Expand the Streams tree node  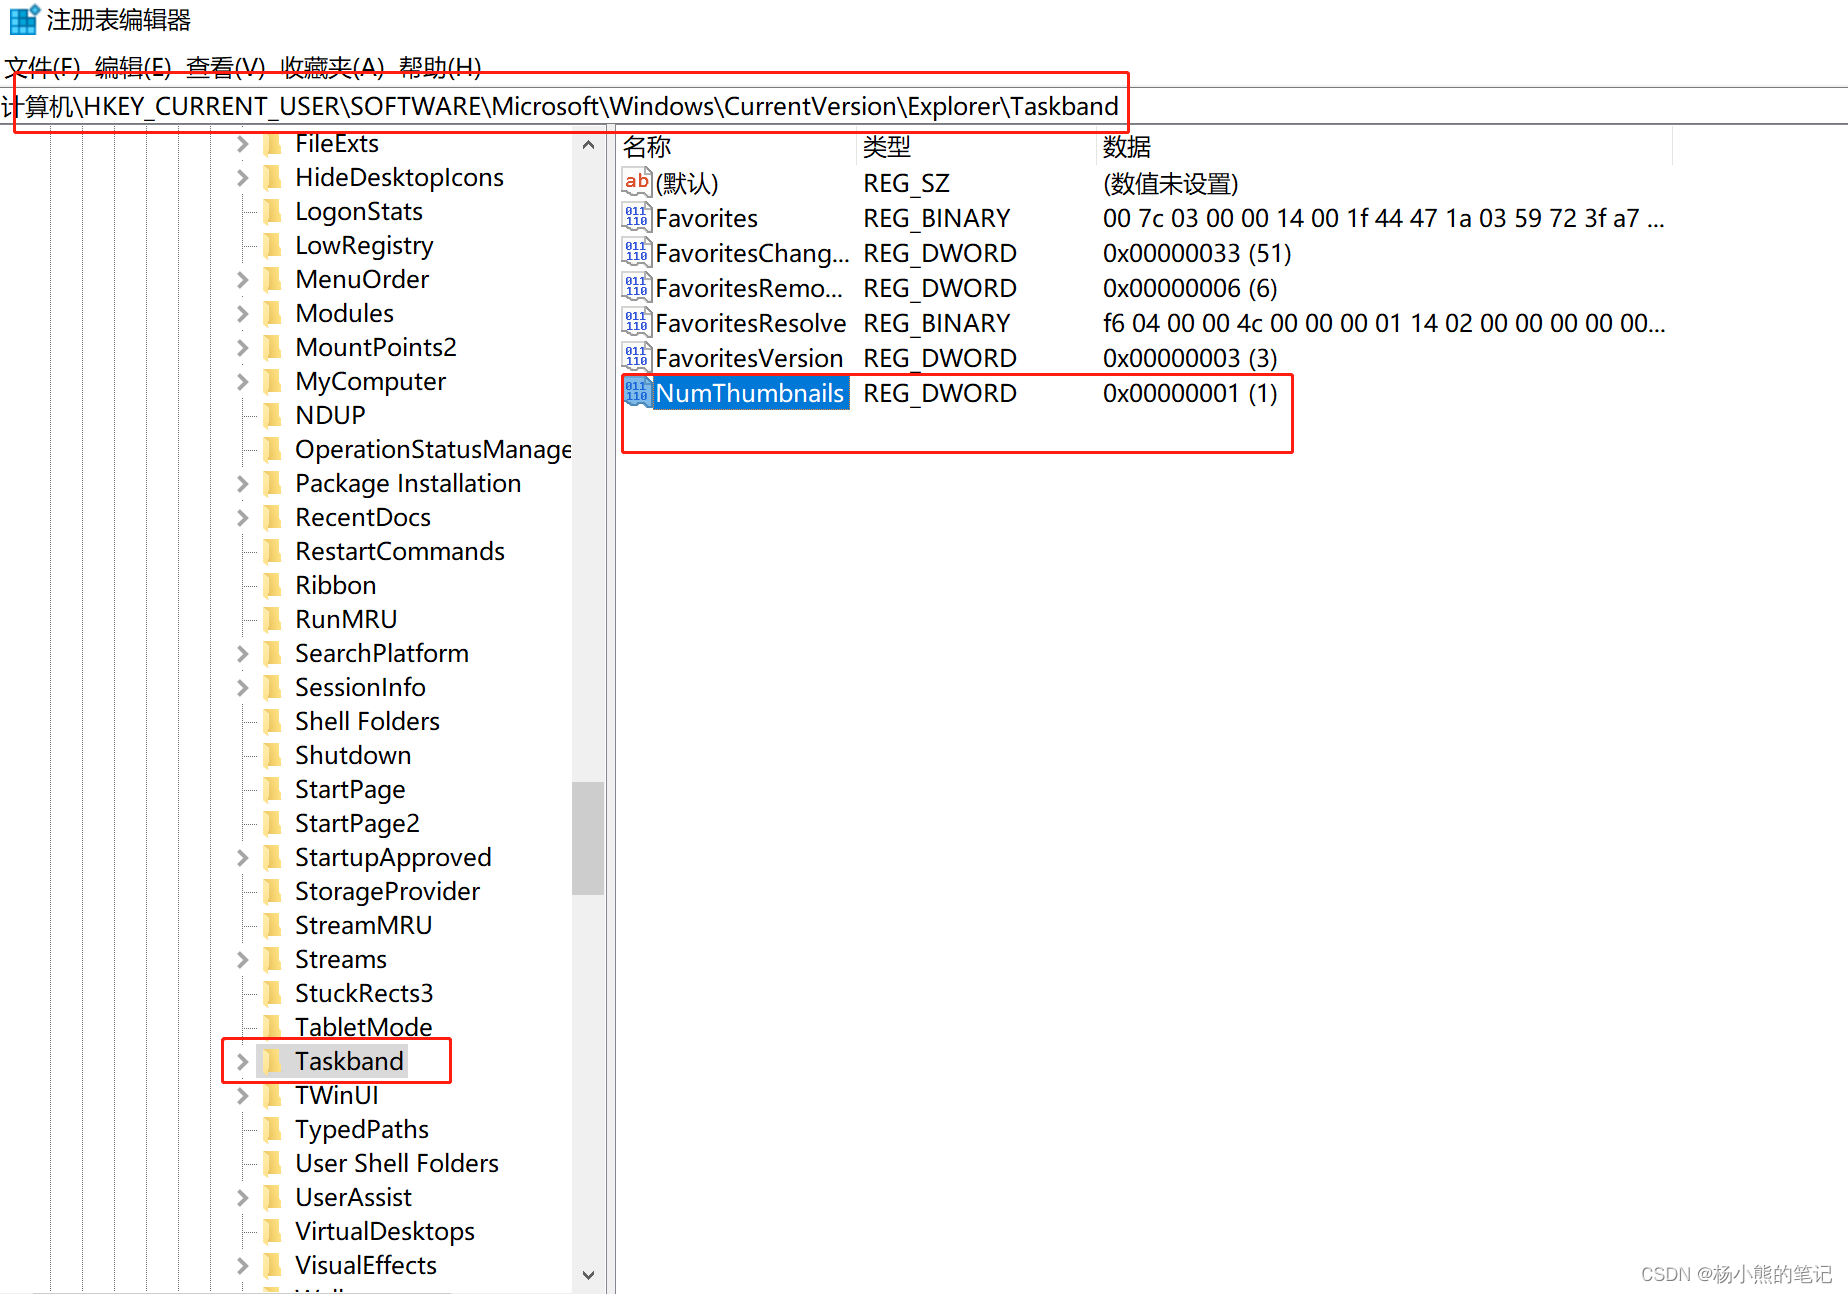pos(242,960)
